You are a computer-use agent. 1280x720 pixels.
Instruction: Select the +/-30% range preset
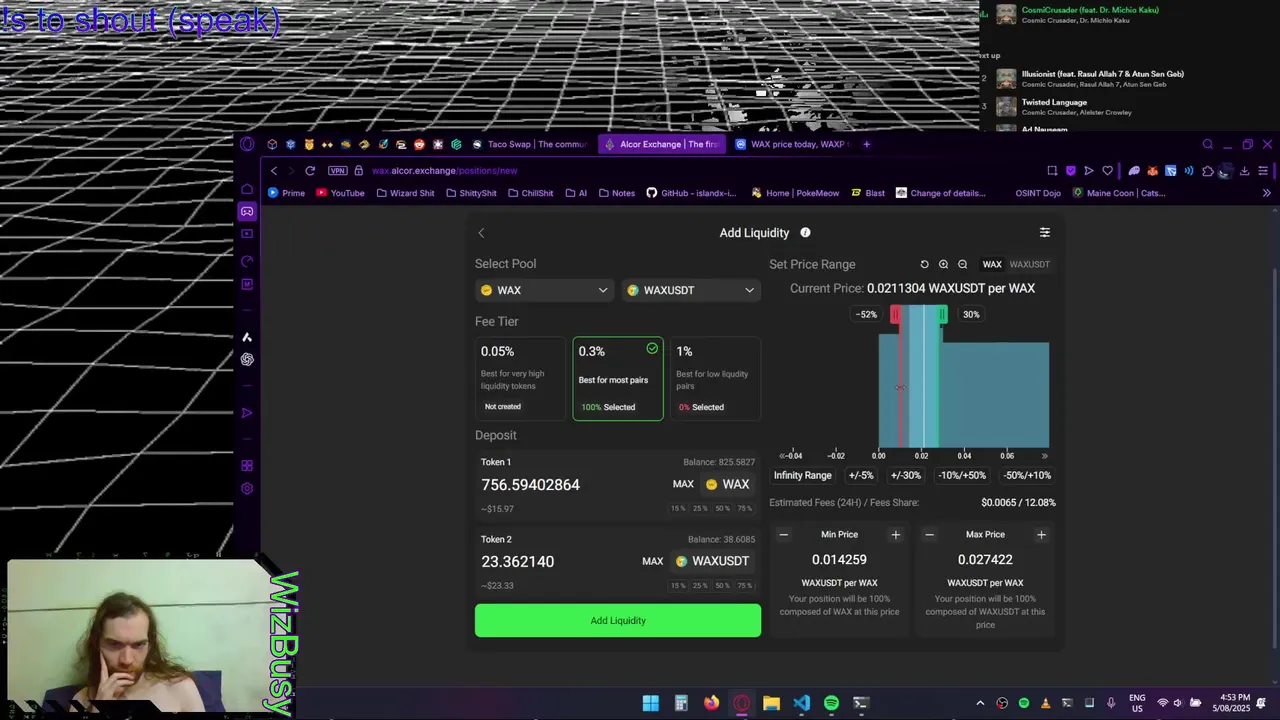[906, 475]
